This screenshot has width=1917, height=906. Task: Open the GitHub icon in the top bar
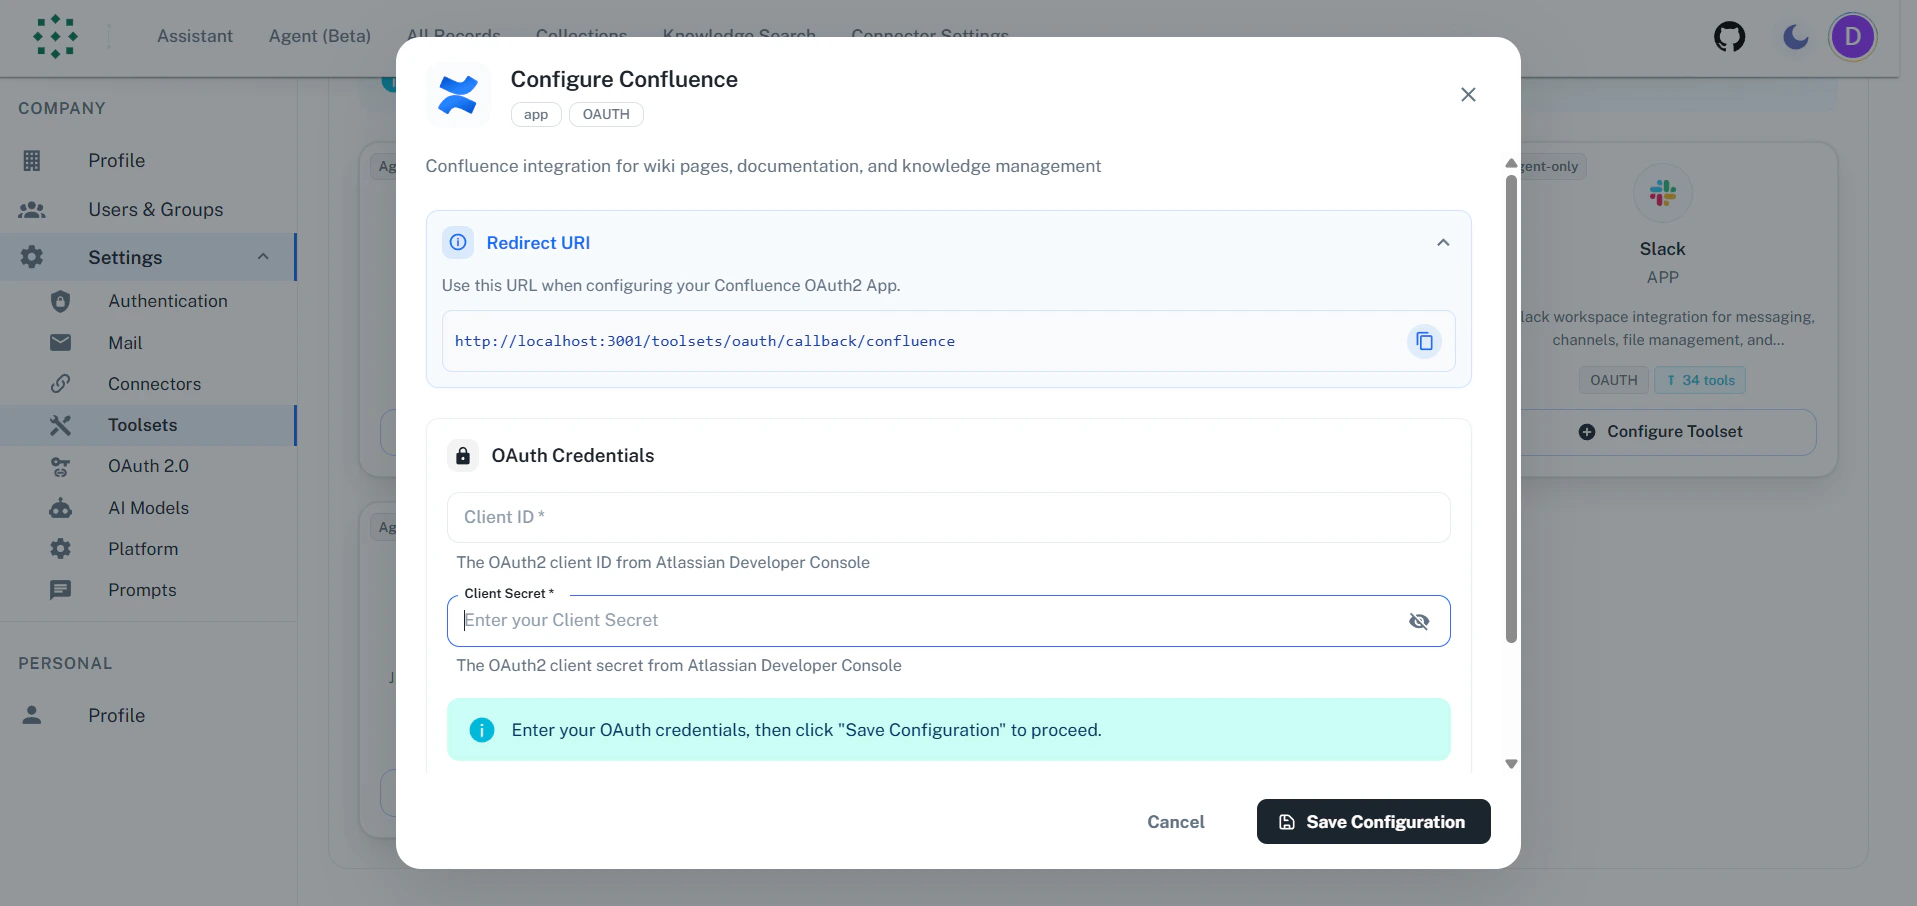click(1729, 36)
